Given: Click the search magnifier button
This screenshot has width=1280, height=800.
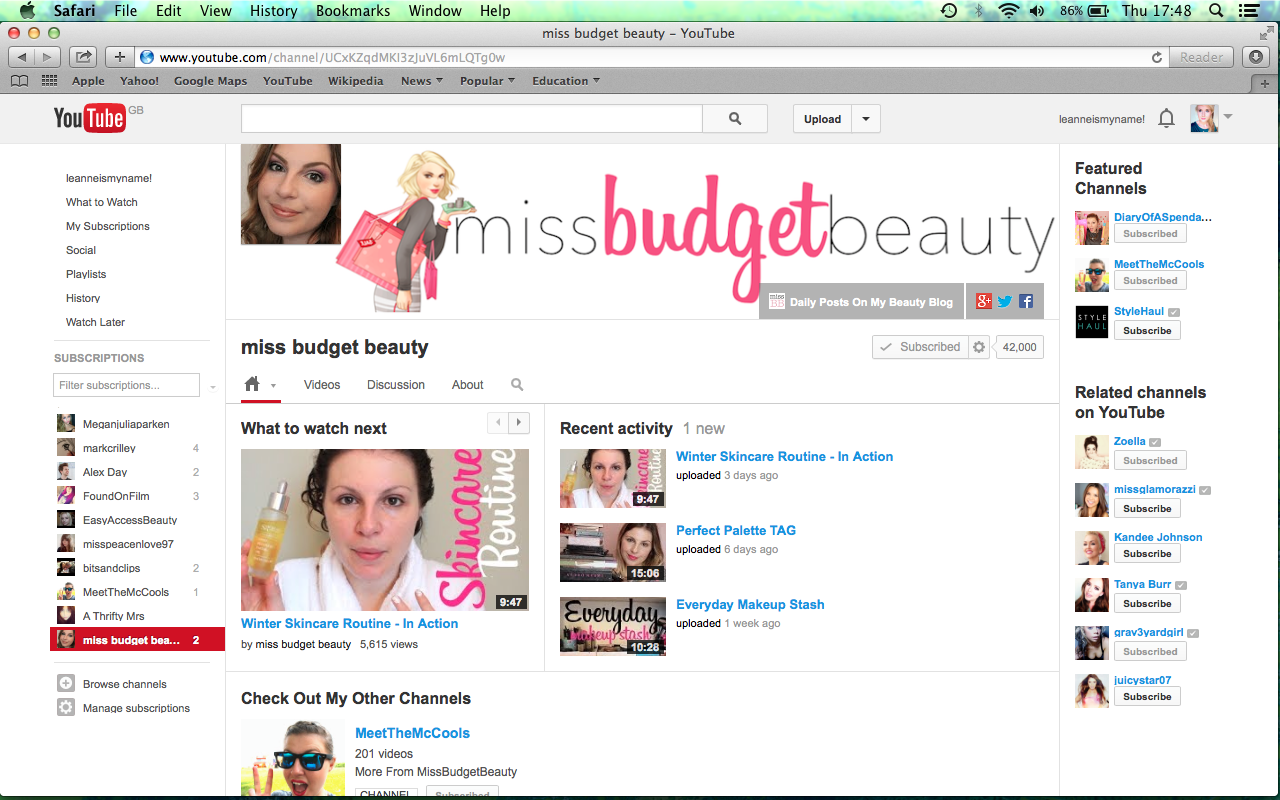Looking at the screenshot, I should pyautogui.click(x=735, y=119).
